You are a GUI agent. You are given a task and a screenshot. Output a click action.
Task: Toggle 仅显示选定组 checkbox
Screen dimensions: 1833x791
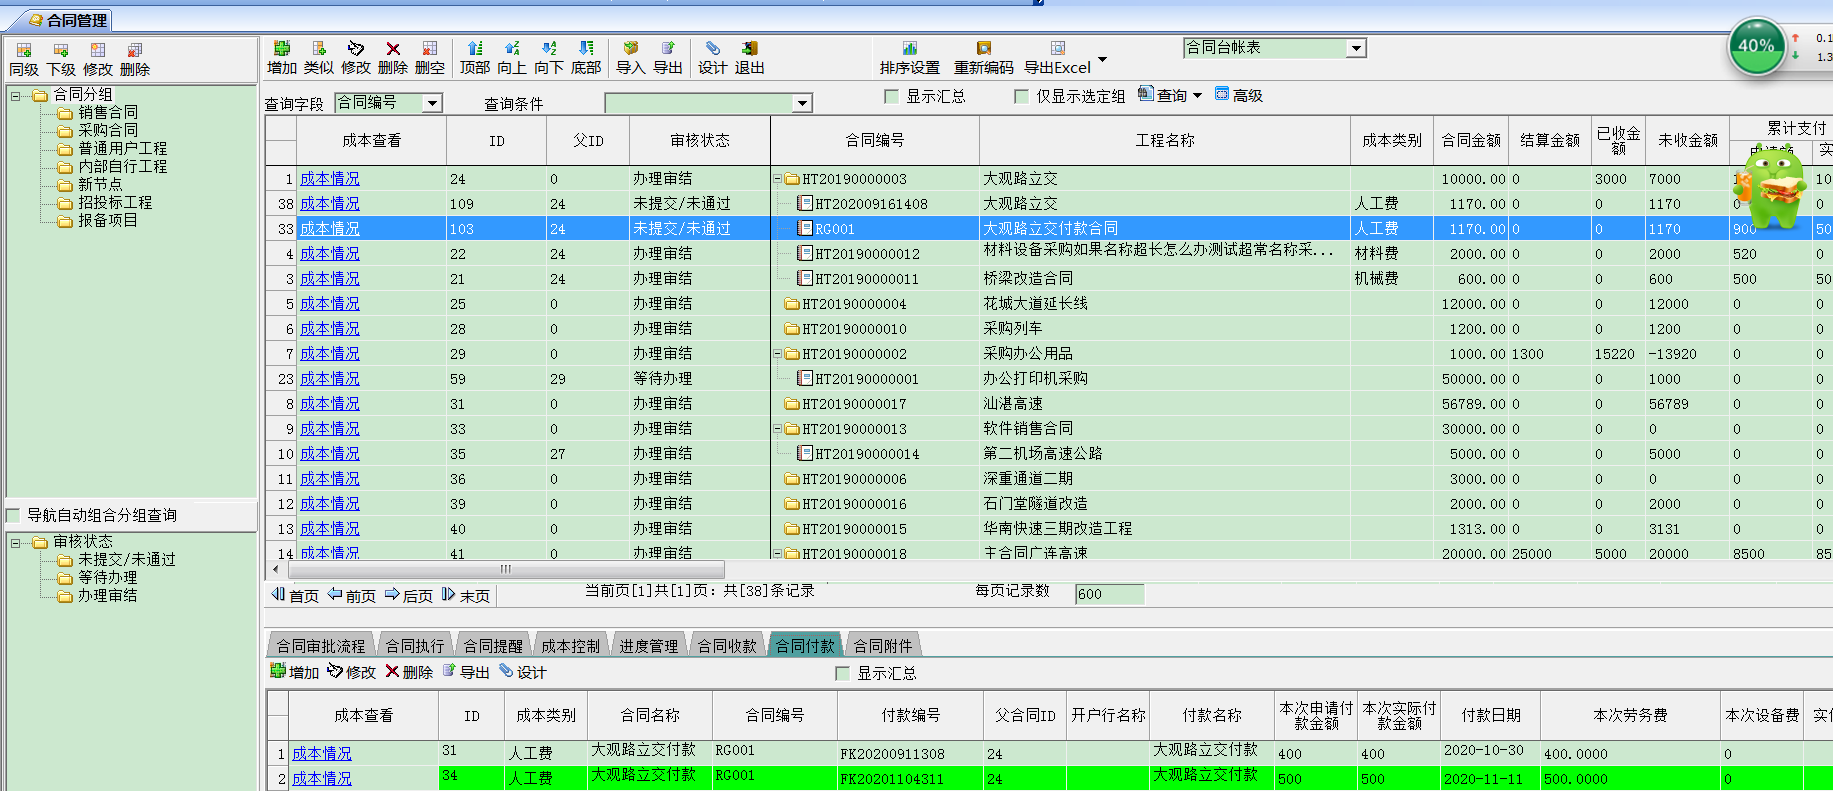point(1021,96)
